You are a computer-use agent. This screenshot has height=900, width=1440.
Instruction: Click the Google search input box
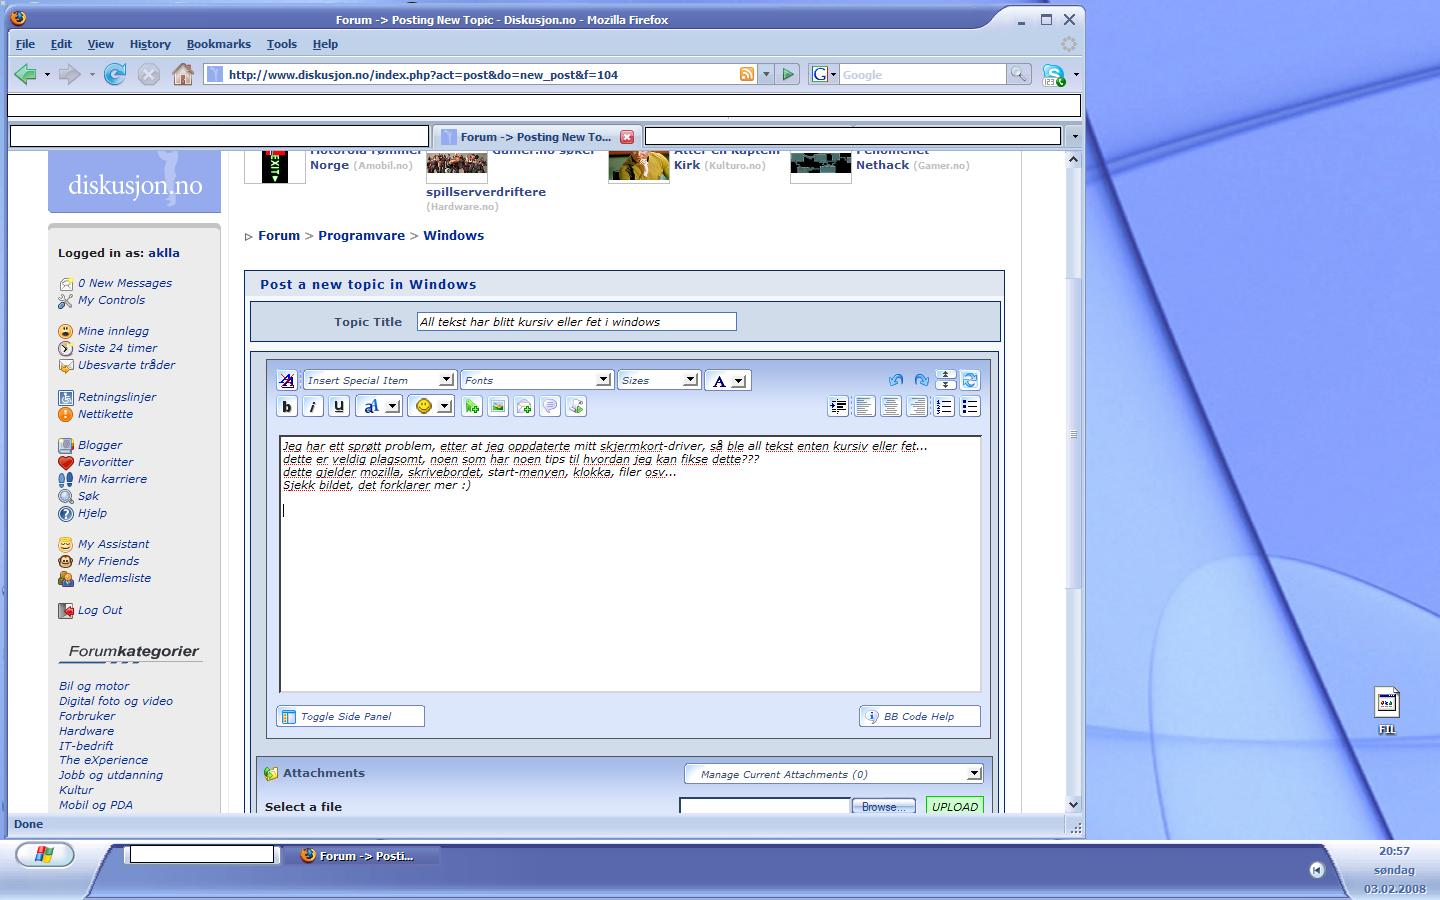click(922, 74)
